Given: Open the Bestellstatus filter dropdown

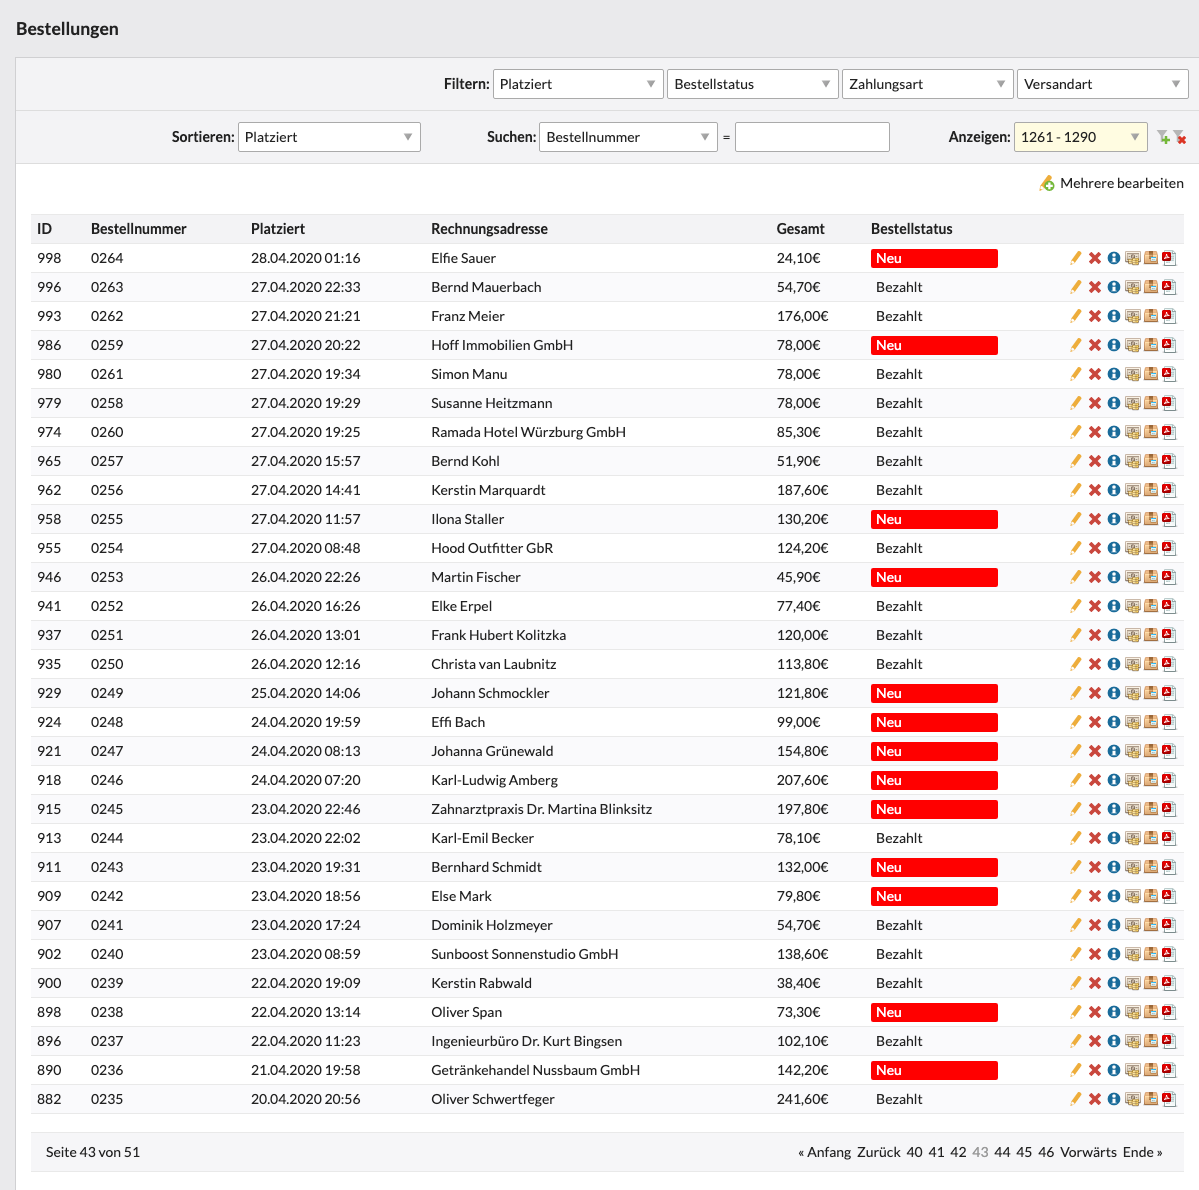Looking at the screenshot, I should click(752, 84).
